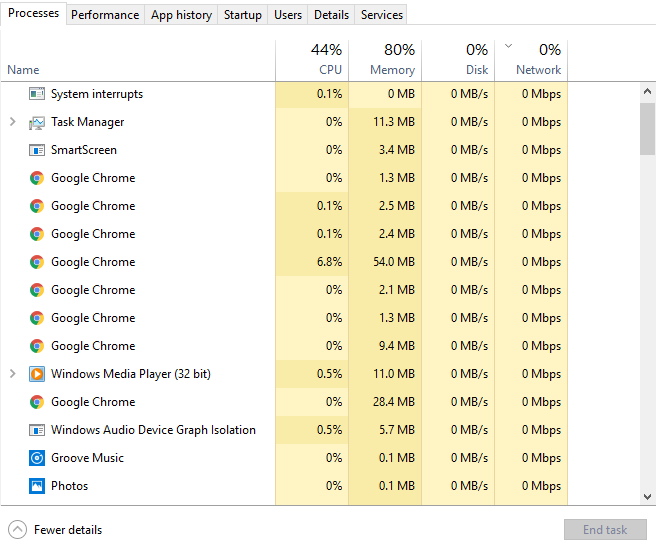Click Chrome icon in the 9.4 MB row
The width and height of the screenshot is (656, 554).
pos(37,346)
